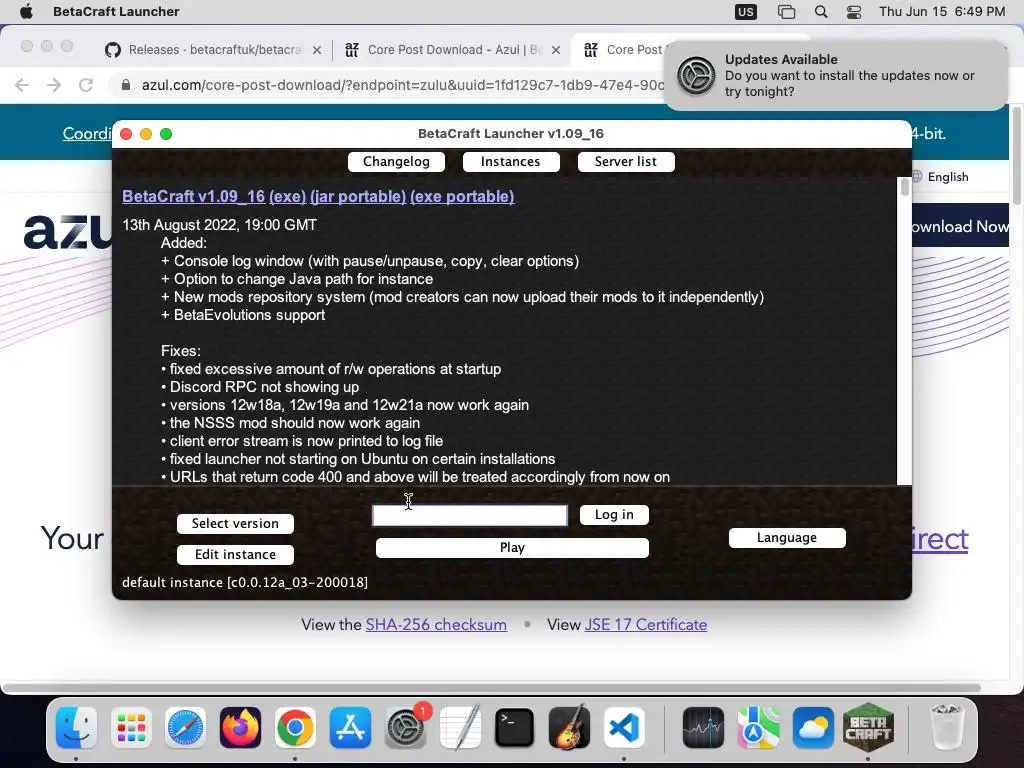The height and width of the screenshot is (768, 1024).
Task: Click the lock icon in address bar
Action: tap(126, 85)
